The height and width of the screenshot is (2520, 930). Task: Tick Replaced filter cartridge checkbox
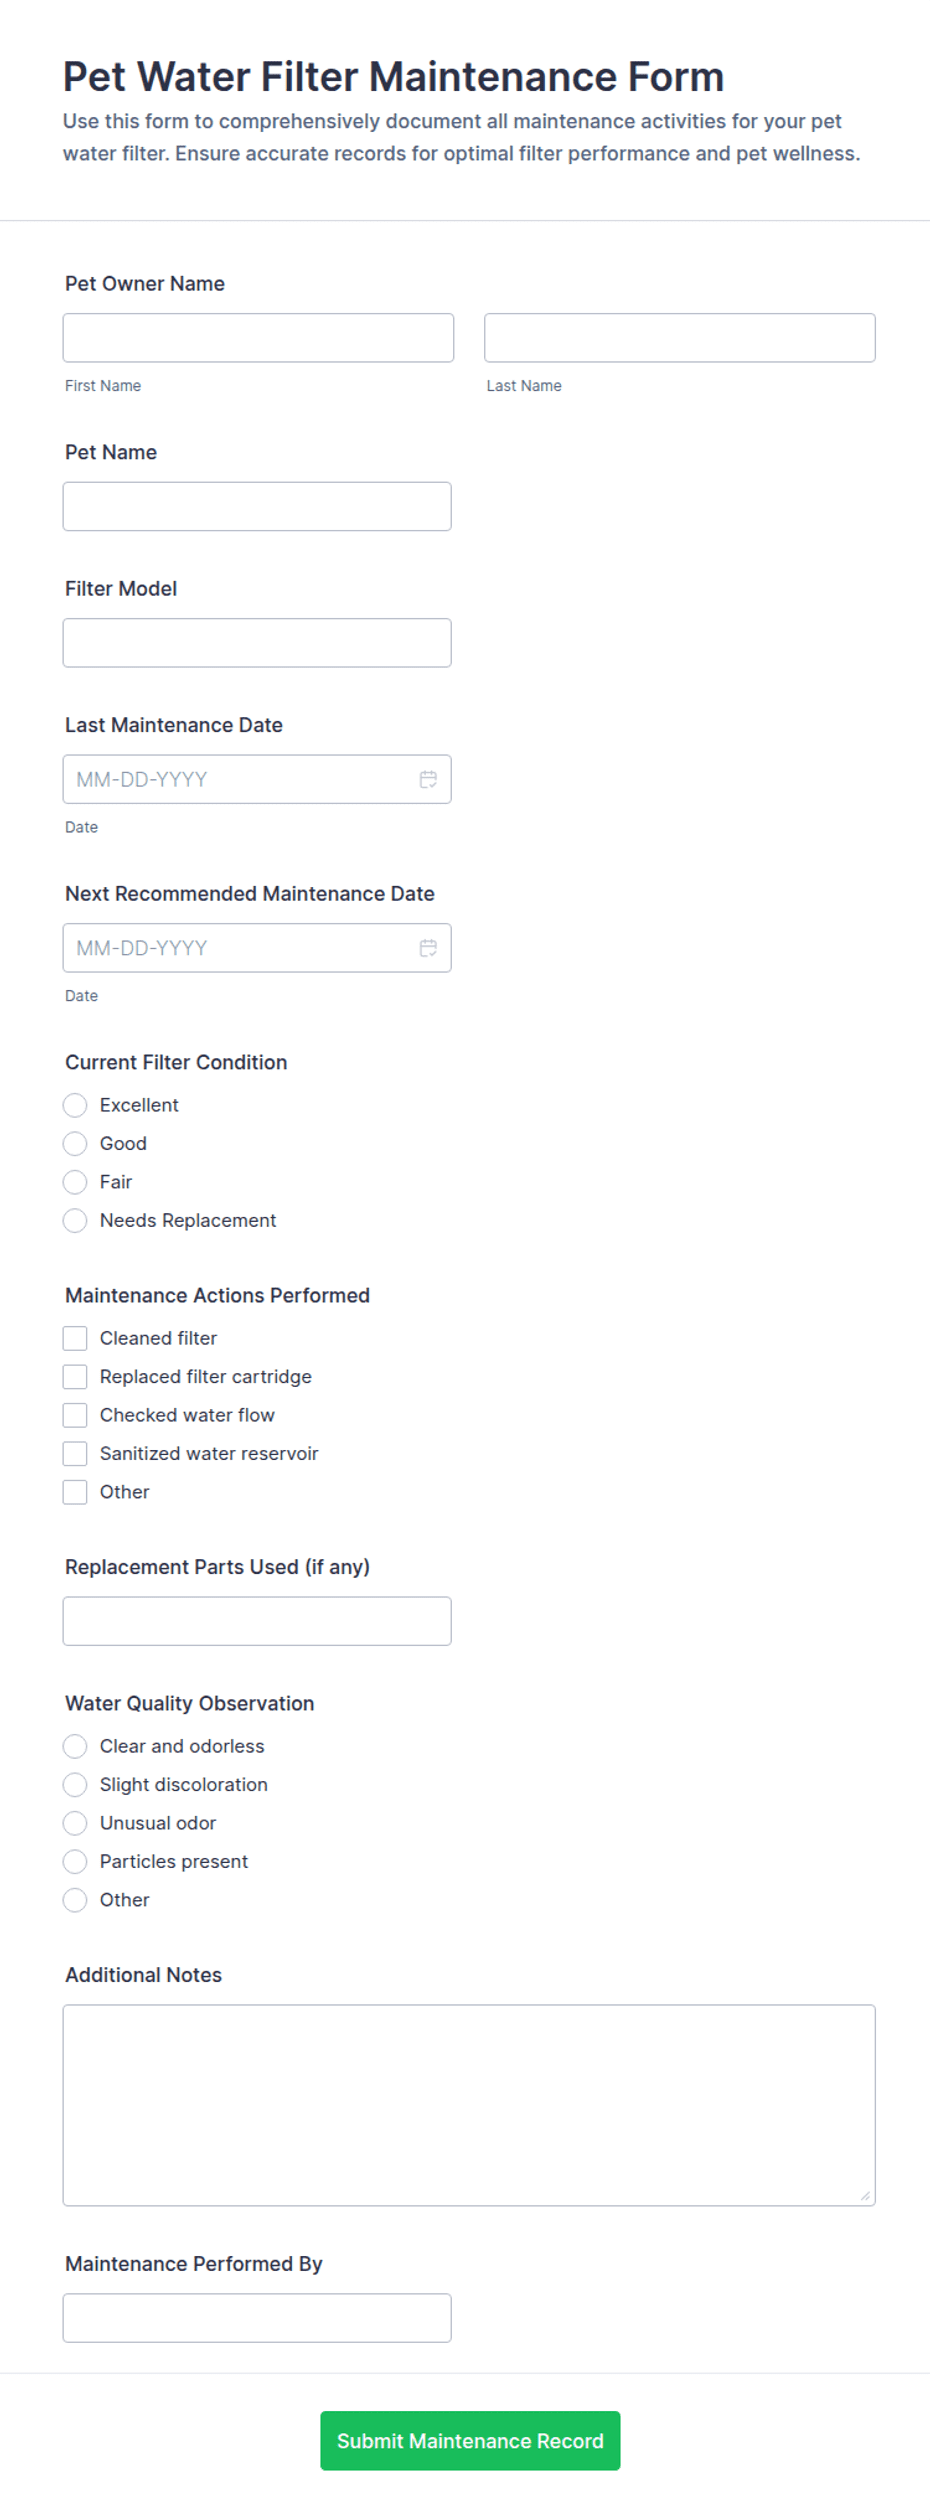[75, 1377]
